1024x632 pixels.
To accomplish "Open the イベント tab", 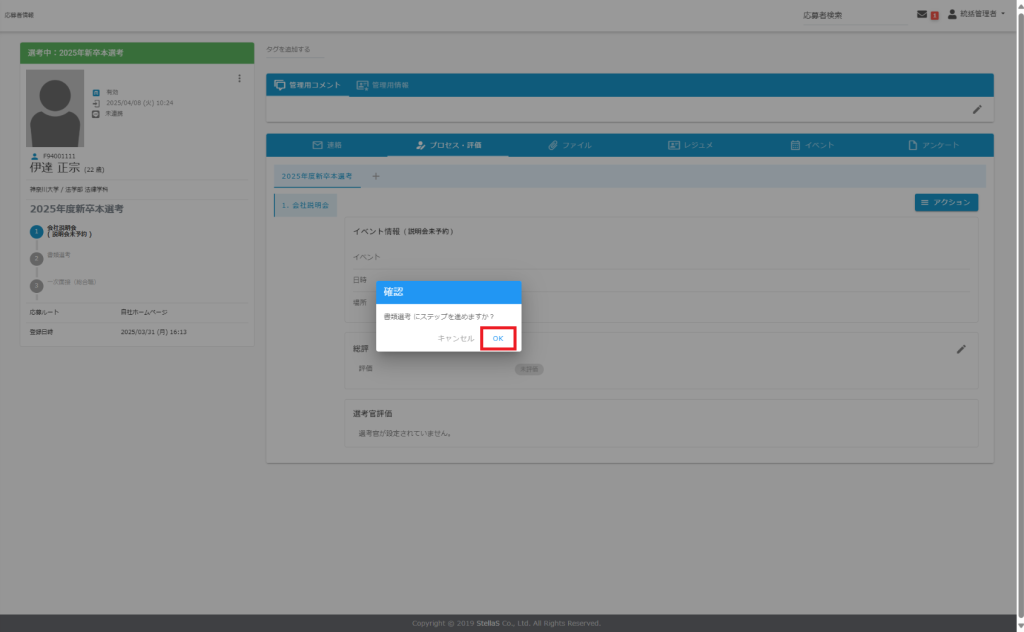I will [x=812, y=145].
